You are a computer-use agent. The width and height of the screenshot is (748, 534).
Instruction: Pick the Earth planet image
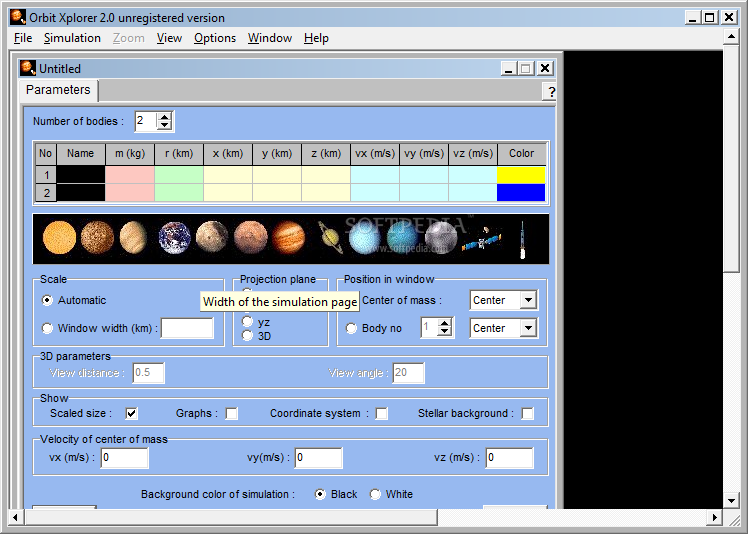coord(174,237)
